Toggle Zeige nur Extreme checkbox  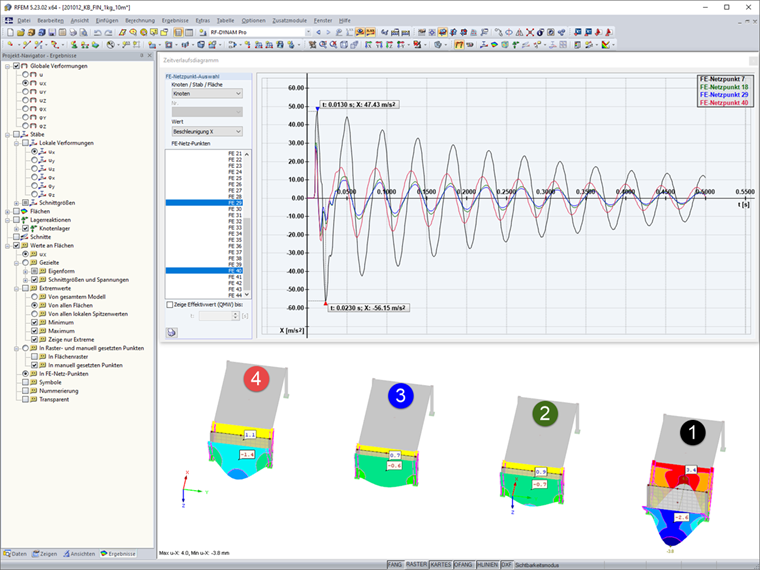coord(34,339)
